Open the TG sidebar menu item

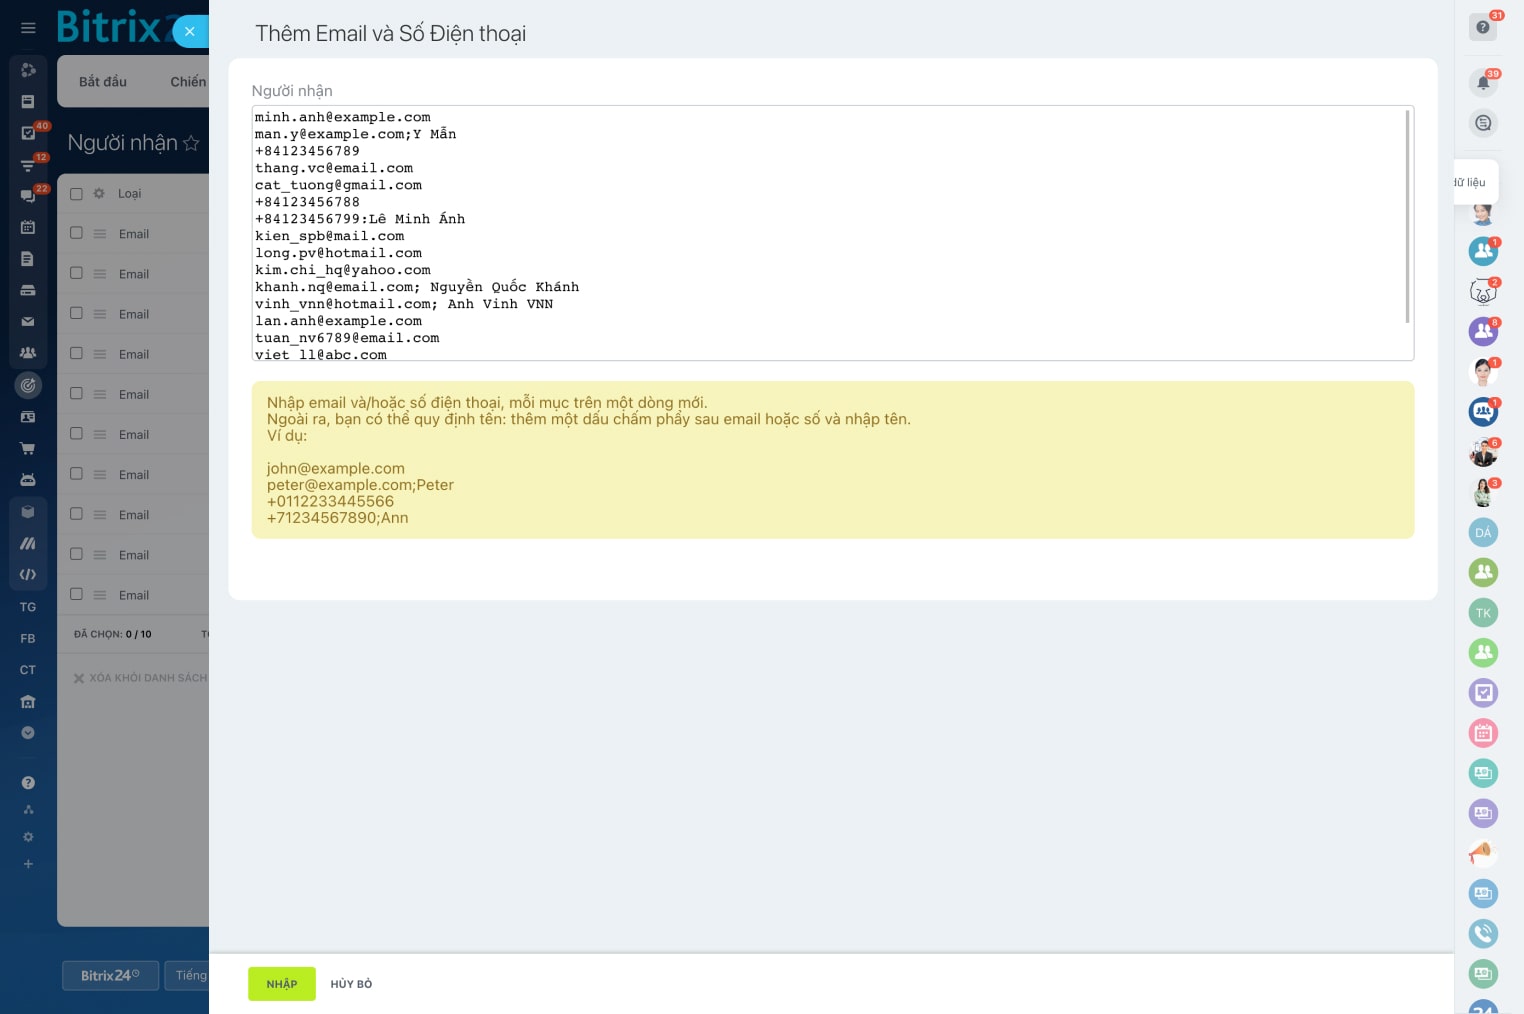pyautogui.click(x=28, y=607)
